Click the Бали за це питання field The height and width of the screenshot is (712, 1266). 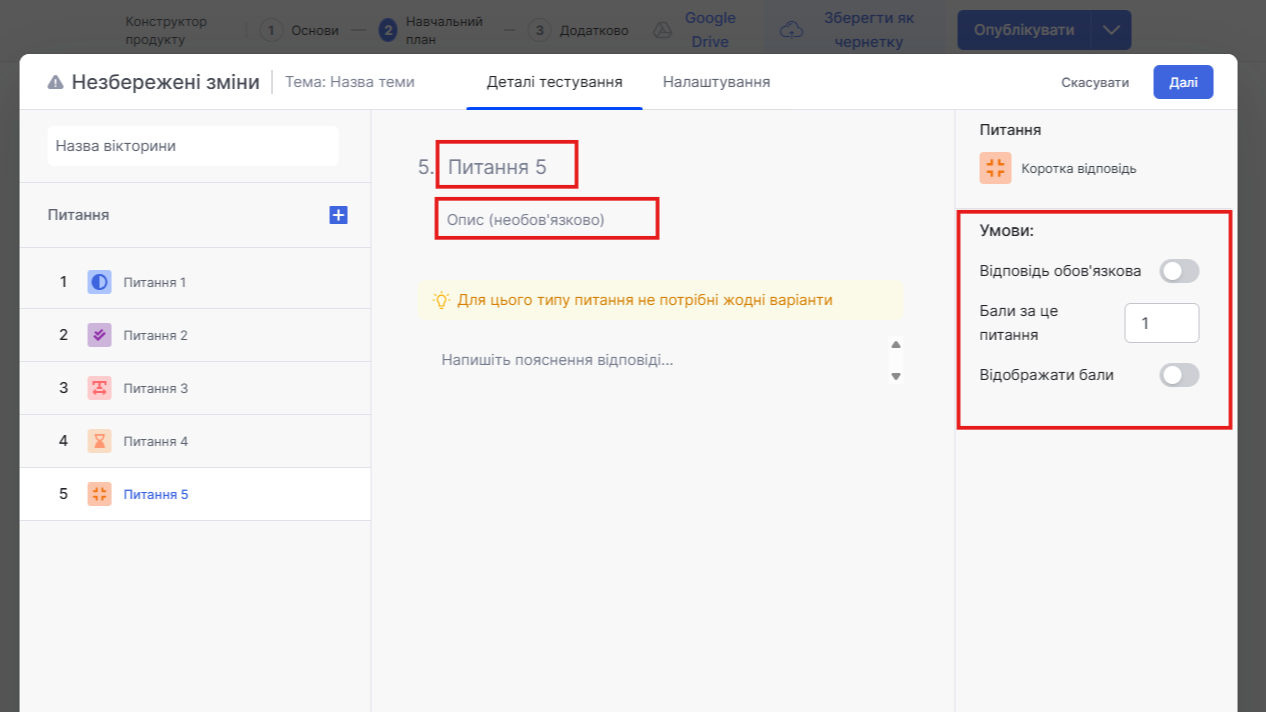pos(1161,323)
